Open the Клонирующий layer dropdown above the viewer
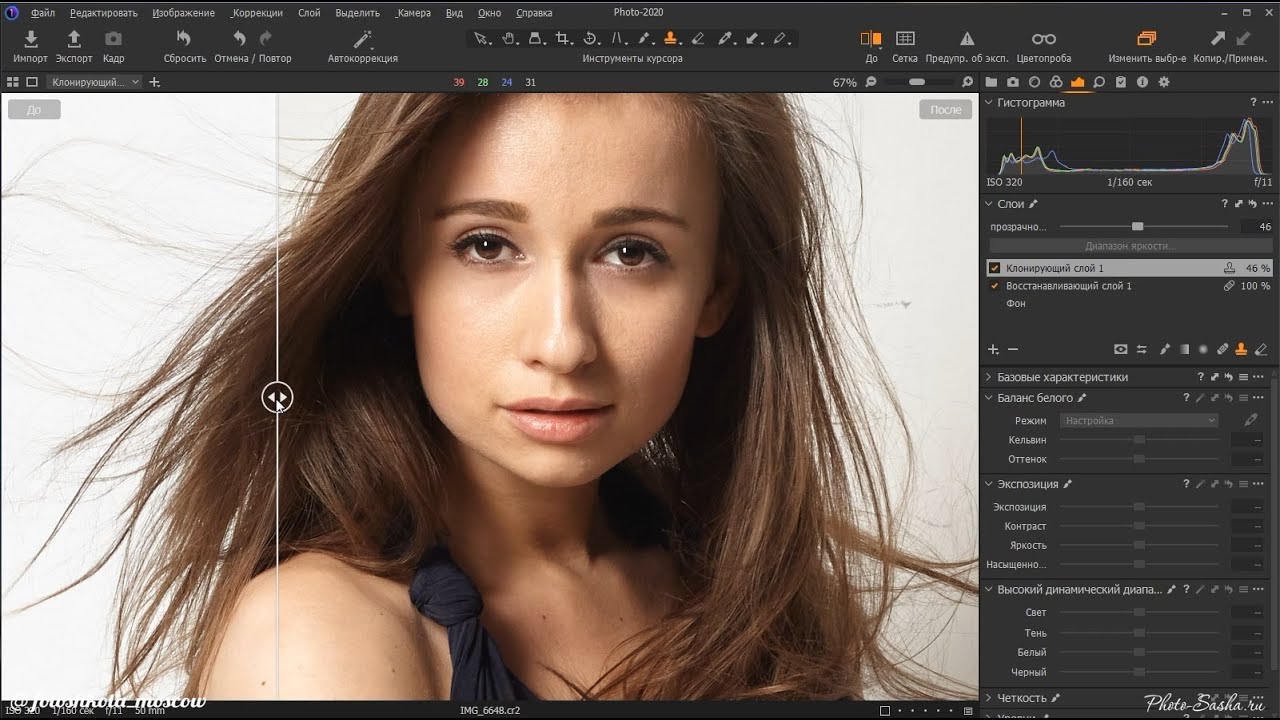1280x720 pixels. tap(95, 82)
